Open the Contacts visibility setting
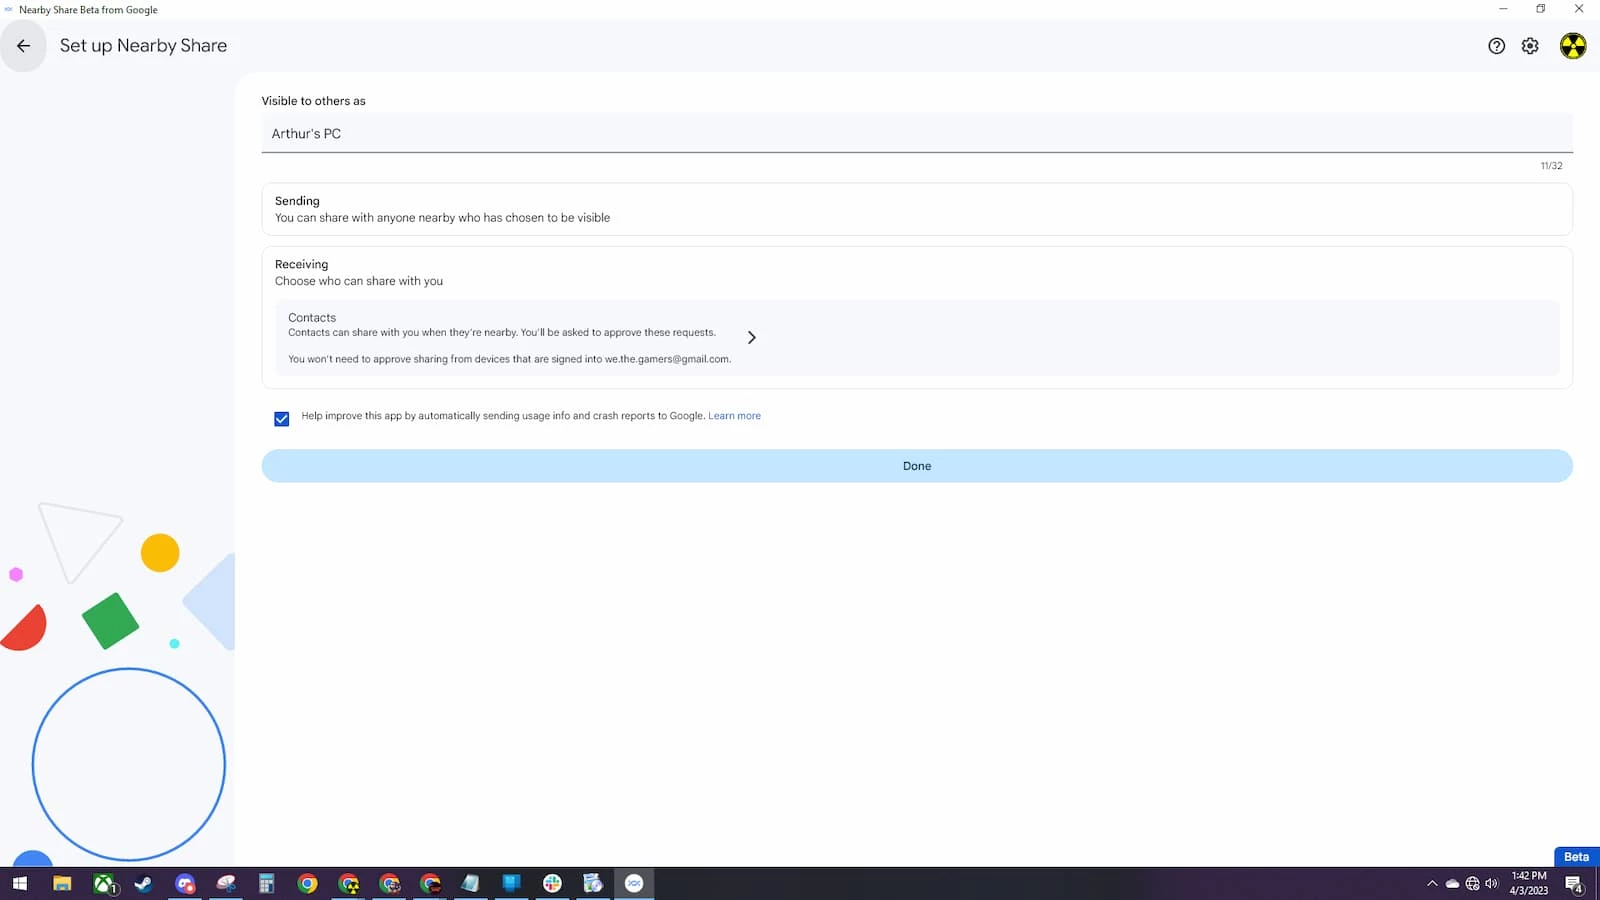1600x900 pixels. [510, 338]
